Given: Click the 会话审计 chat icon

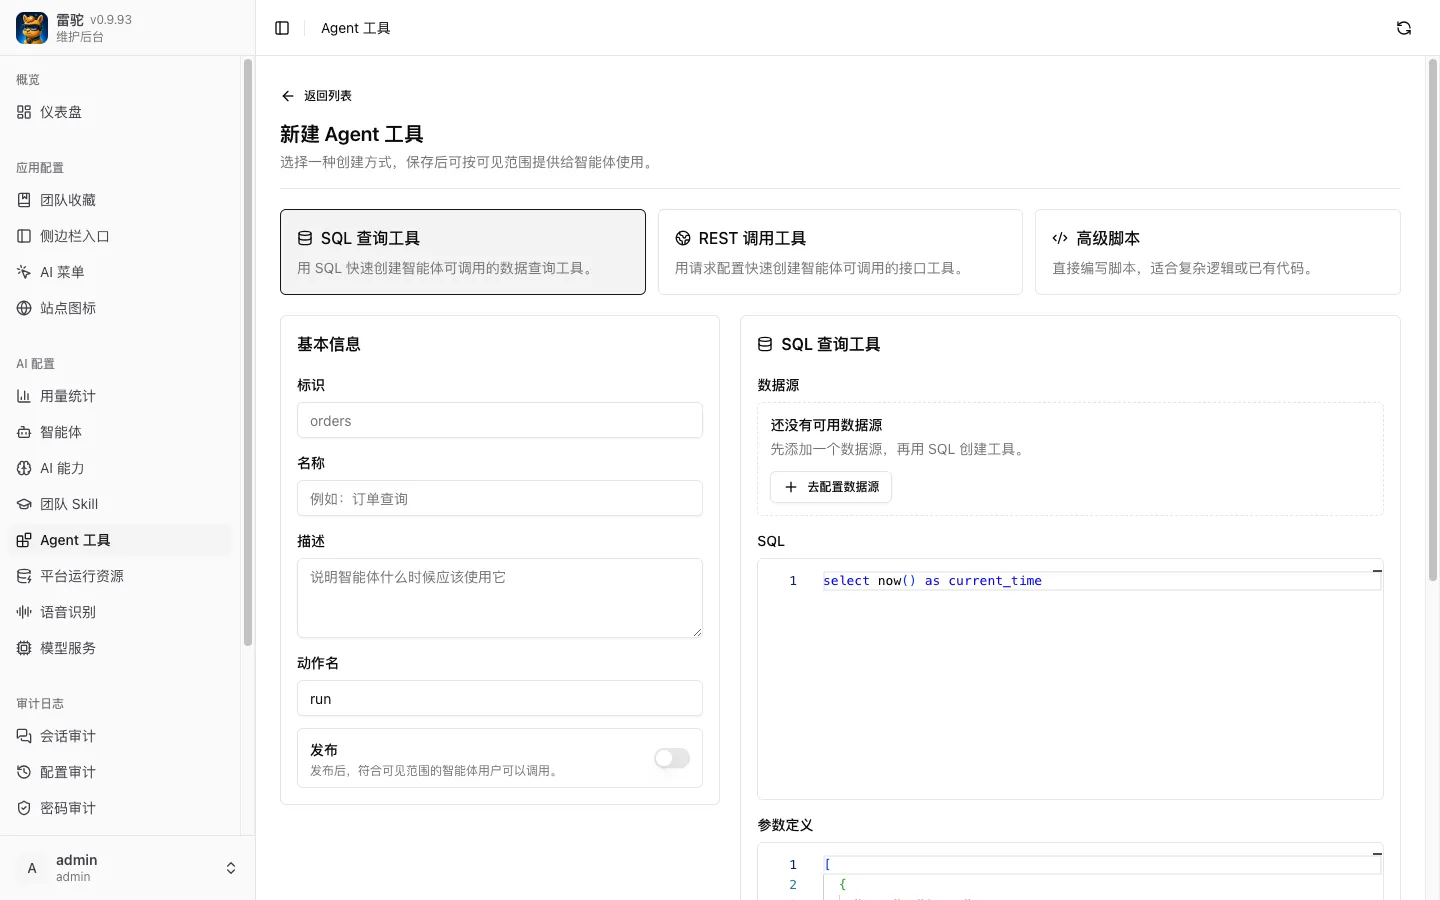Looking at the screenshot, I should coord(24,736).
